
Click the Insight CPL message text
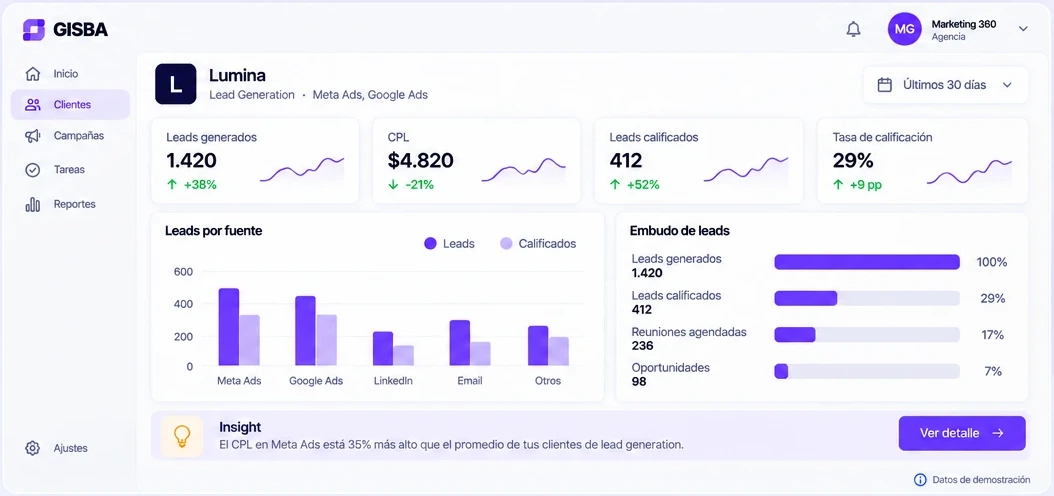452,444
